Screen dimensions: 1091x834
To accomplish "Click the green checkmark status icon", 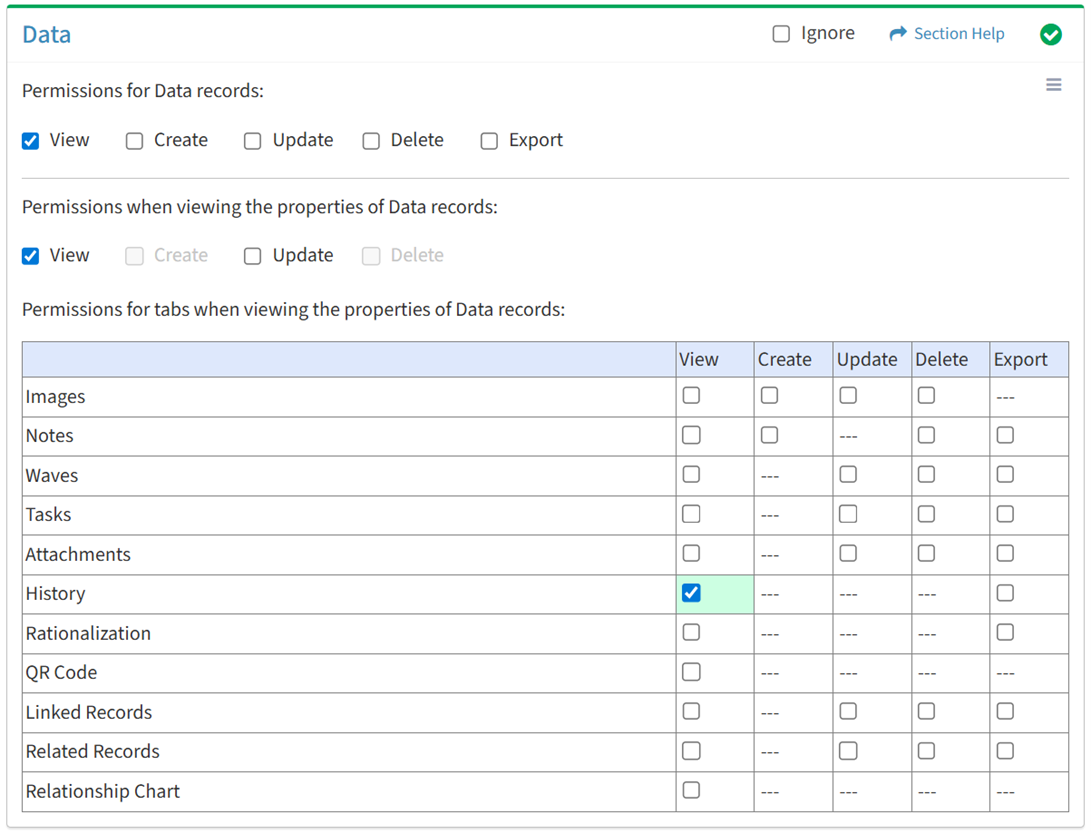I will coord(1050,35).
